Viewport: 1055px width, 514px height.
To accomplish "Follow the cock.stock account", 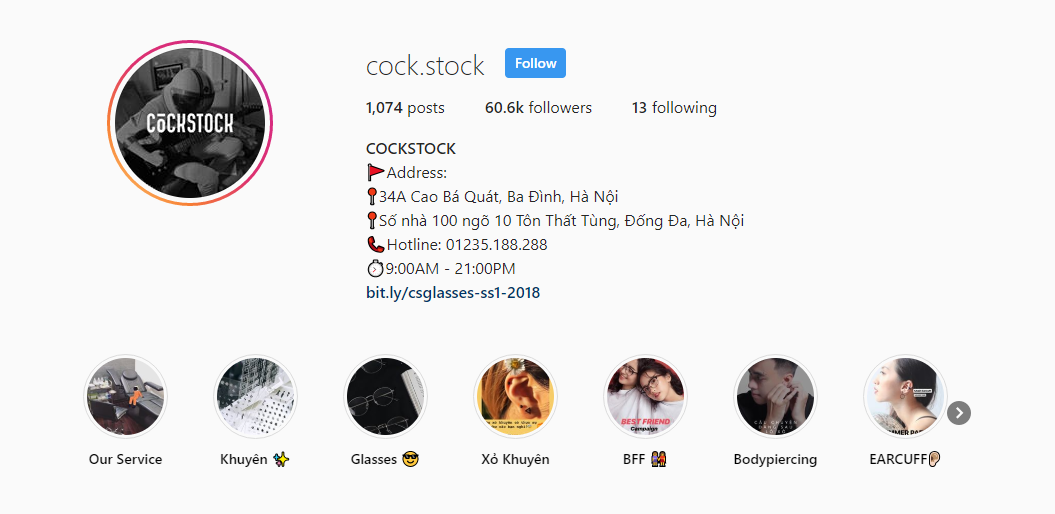I will pos(536,63).
